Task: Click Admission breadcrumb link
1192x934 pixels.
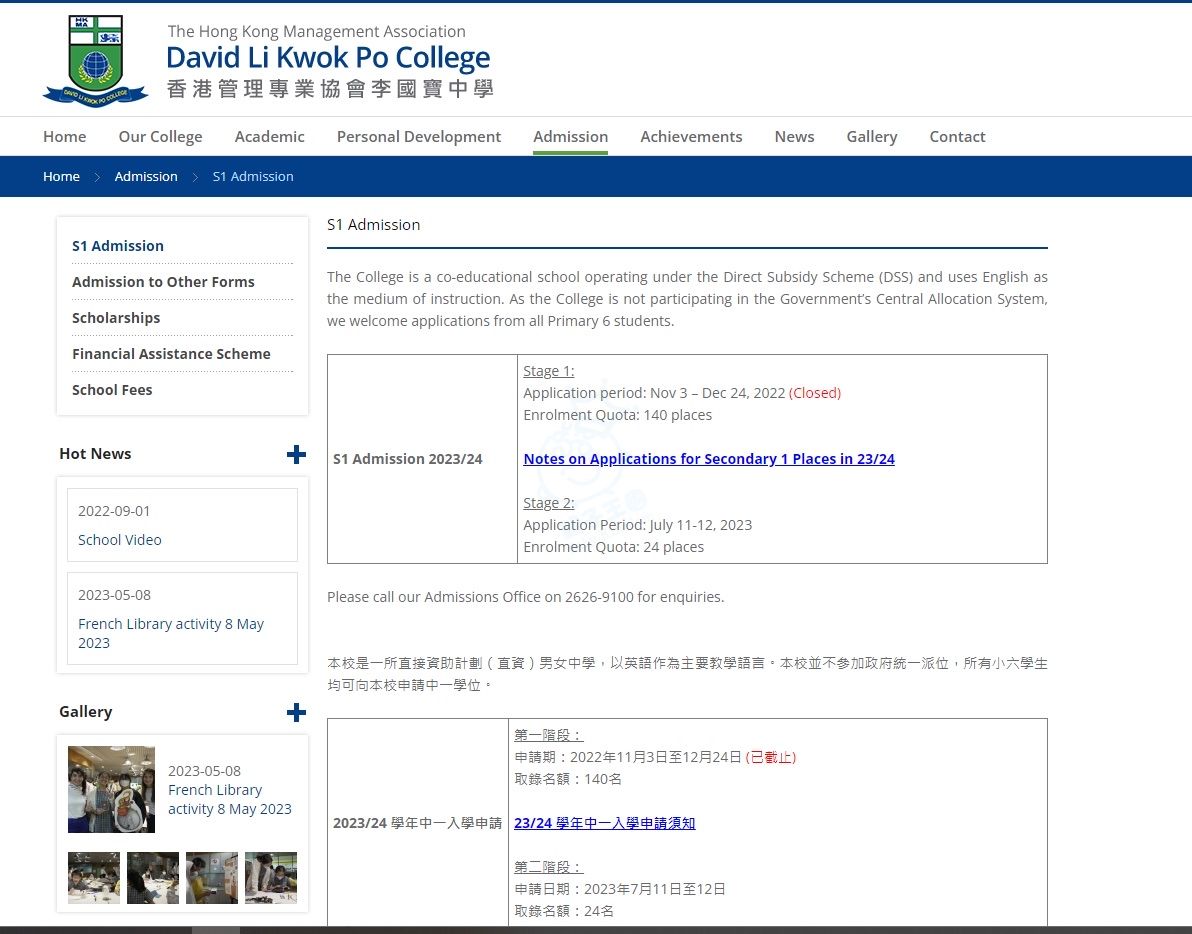Action: click(146, 177)
